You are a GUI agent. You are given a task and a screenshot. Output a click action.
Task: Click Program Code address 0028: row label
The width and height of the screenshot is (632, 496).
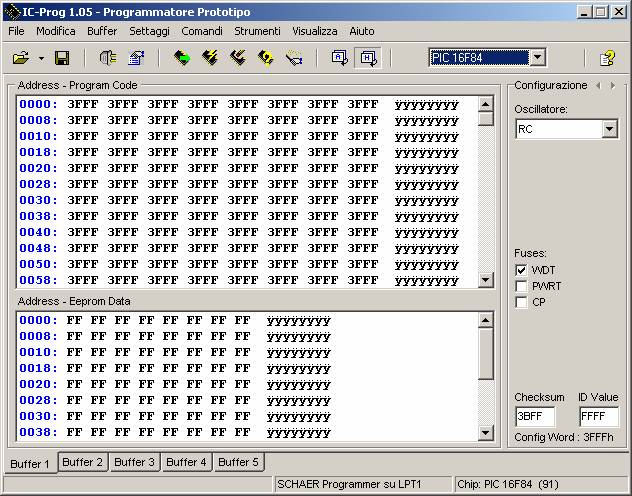(38, 184)
